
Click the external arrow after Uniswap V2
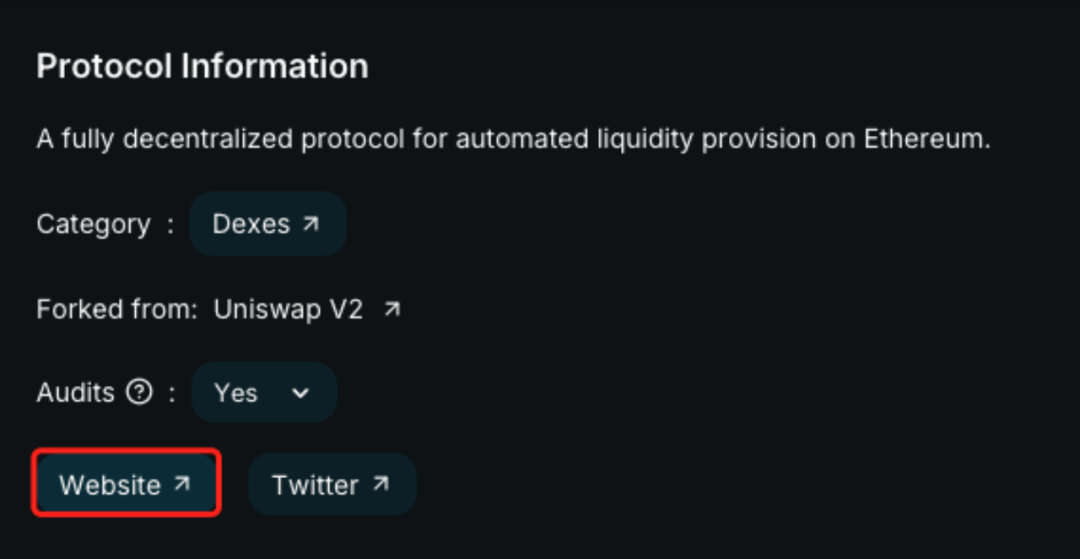pyautogui.click(x=392, y=310)
